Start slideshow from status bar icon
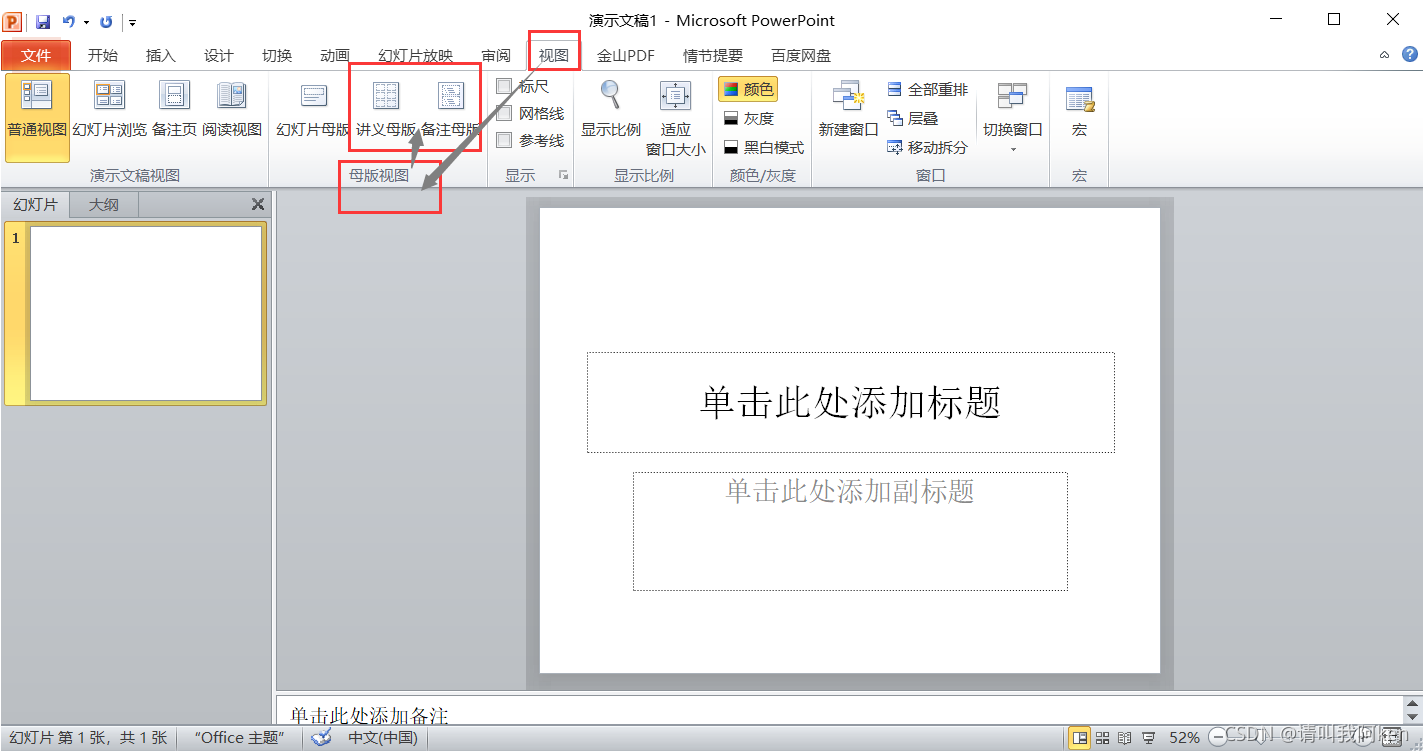The image size is (1424, 752). [x=1148, y=738]
